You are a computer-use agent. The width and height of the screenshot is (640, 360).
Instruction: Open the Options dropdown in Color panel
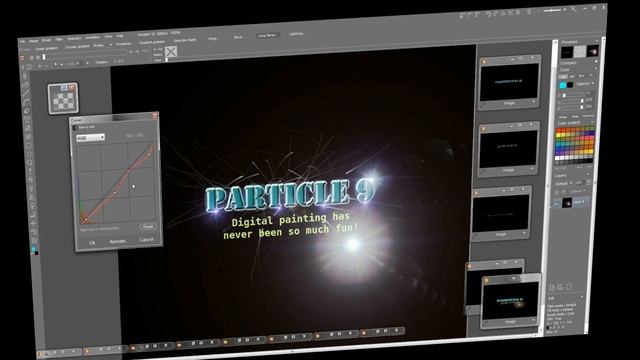click(585, 84)
